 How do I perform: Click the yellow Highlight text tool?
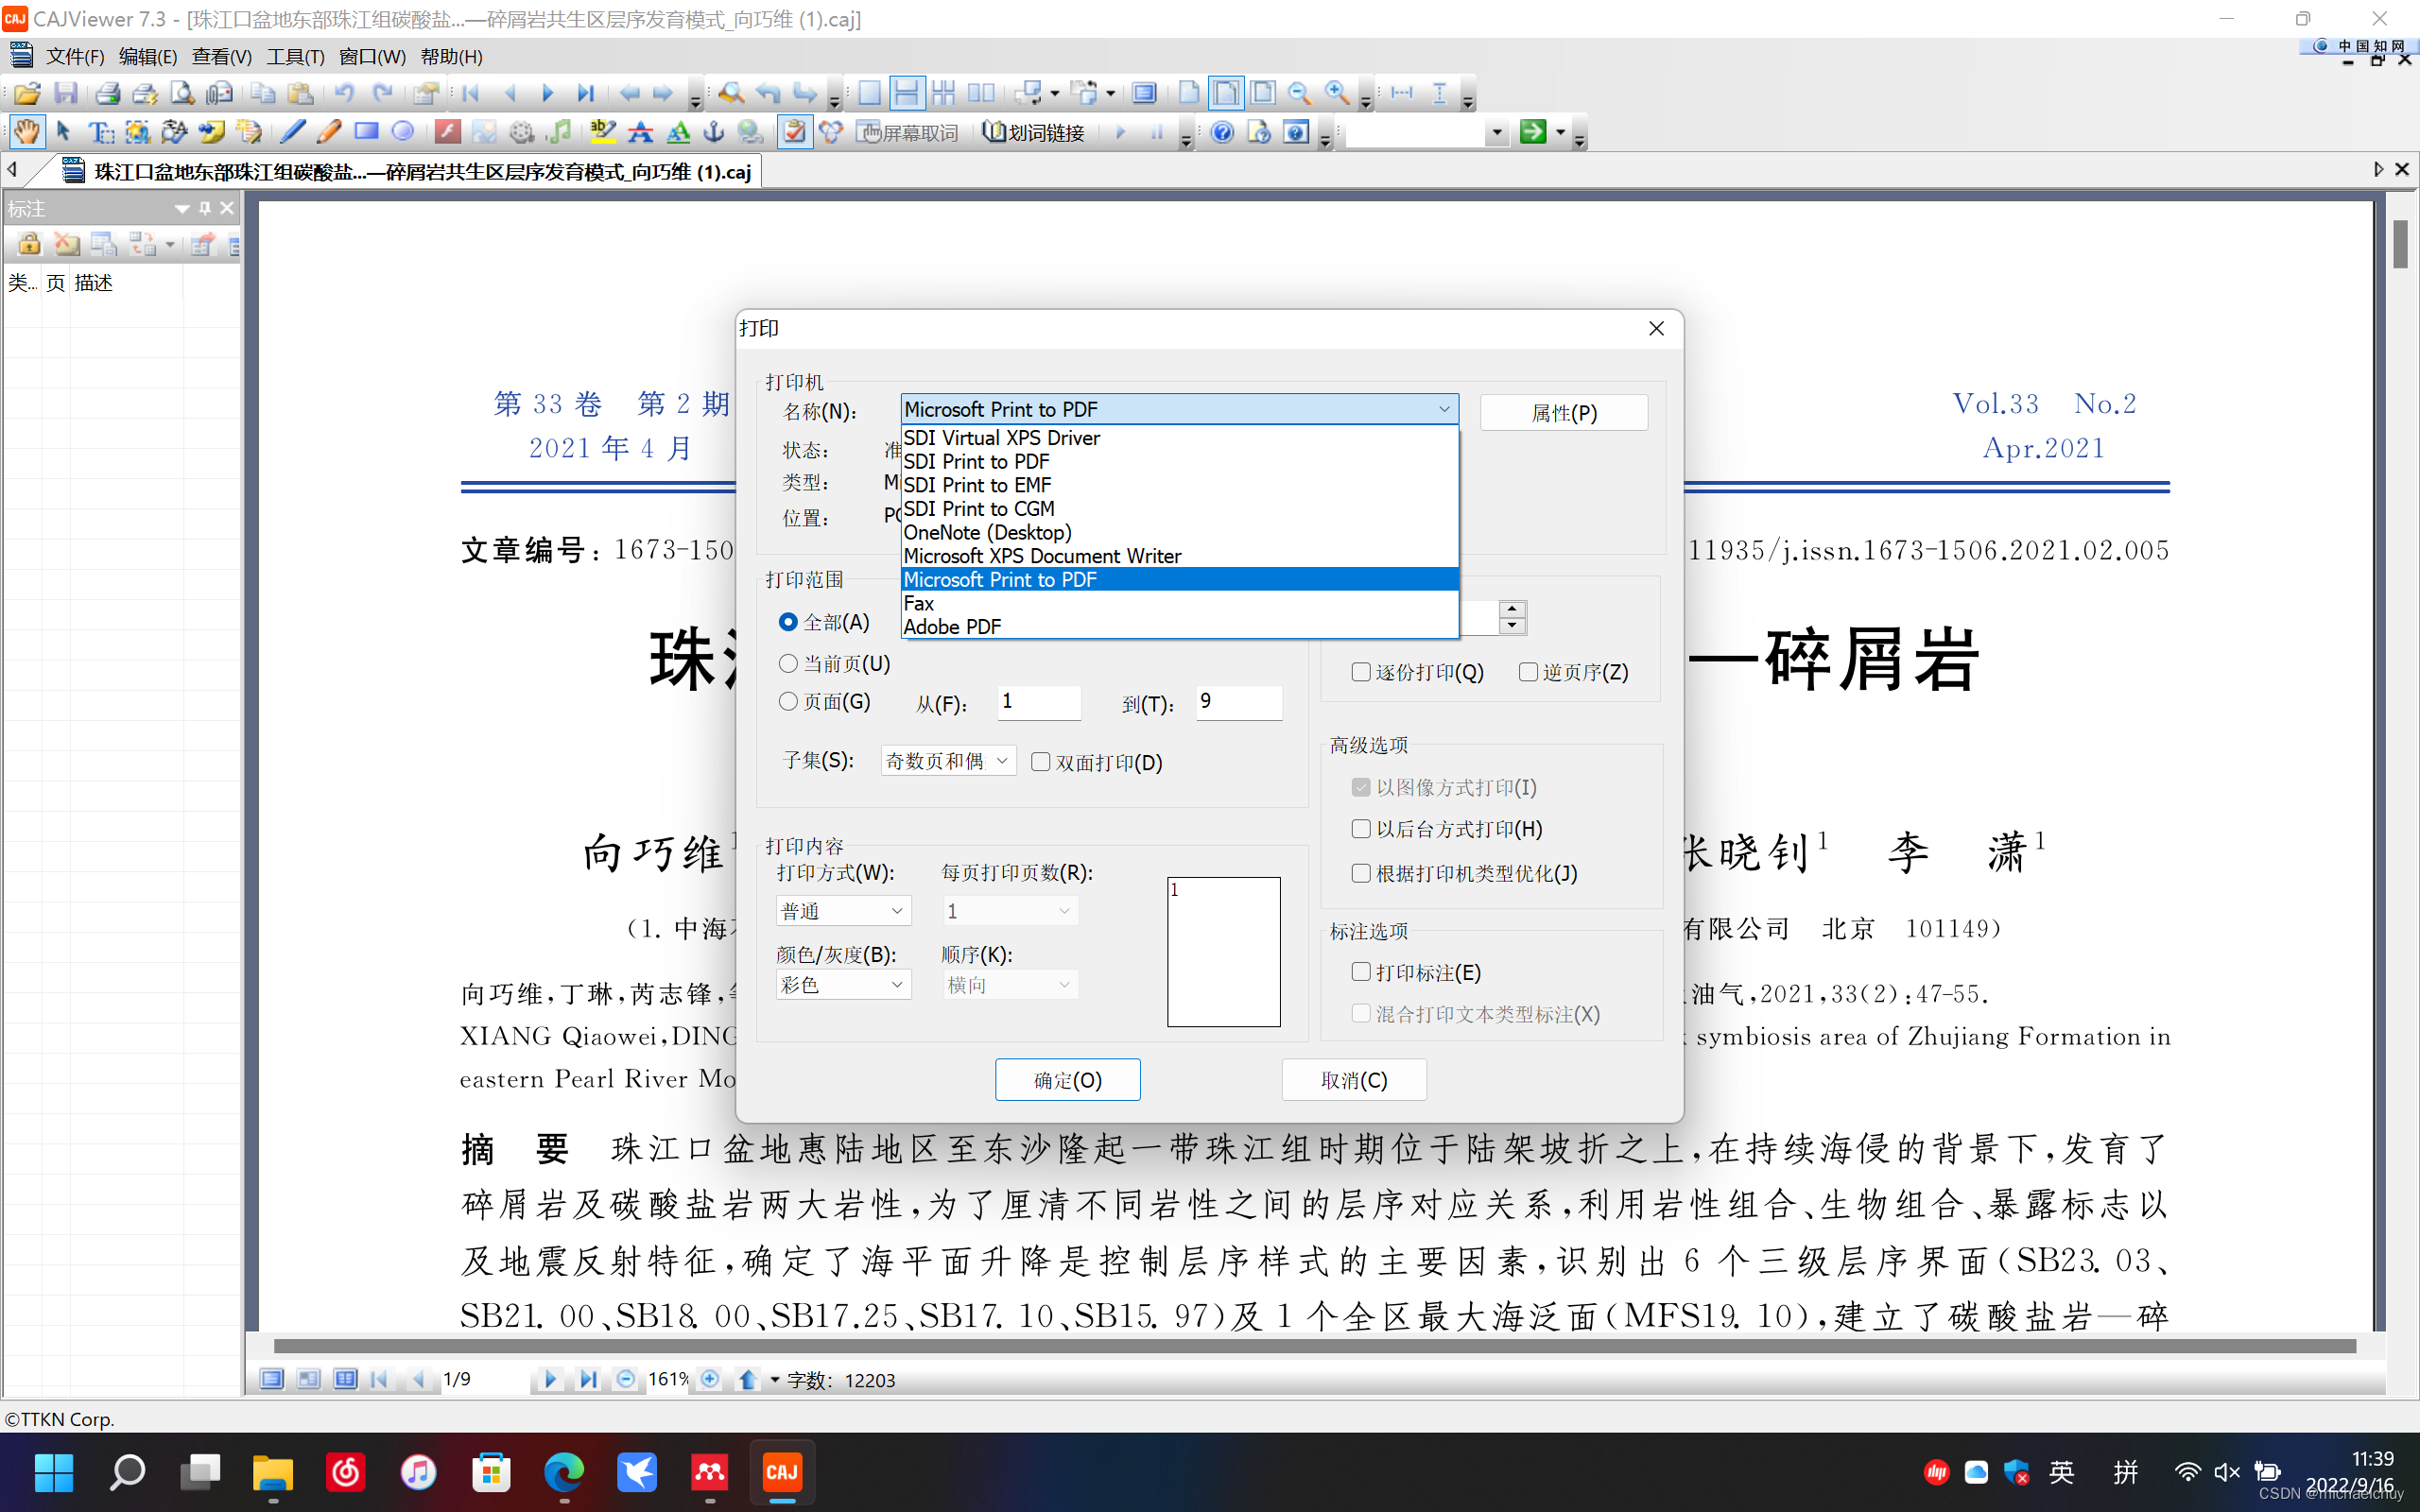click(603, 132)
